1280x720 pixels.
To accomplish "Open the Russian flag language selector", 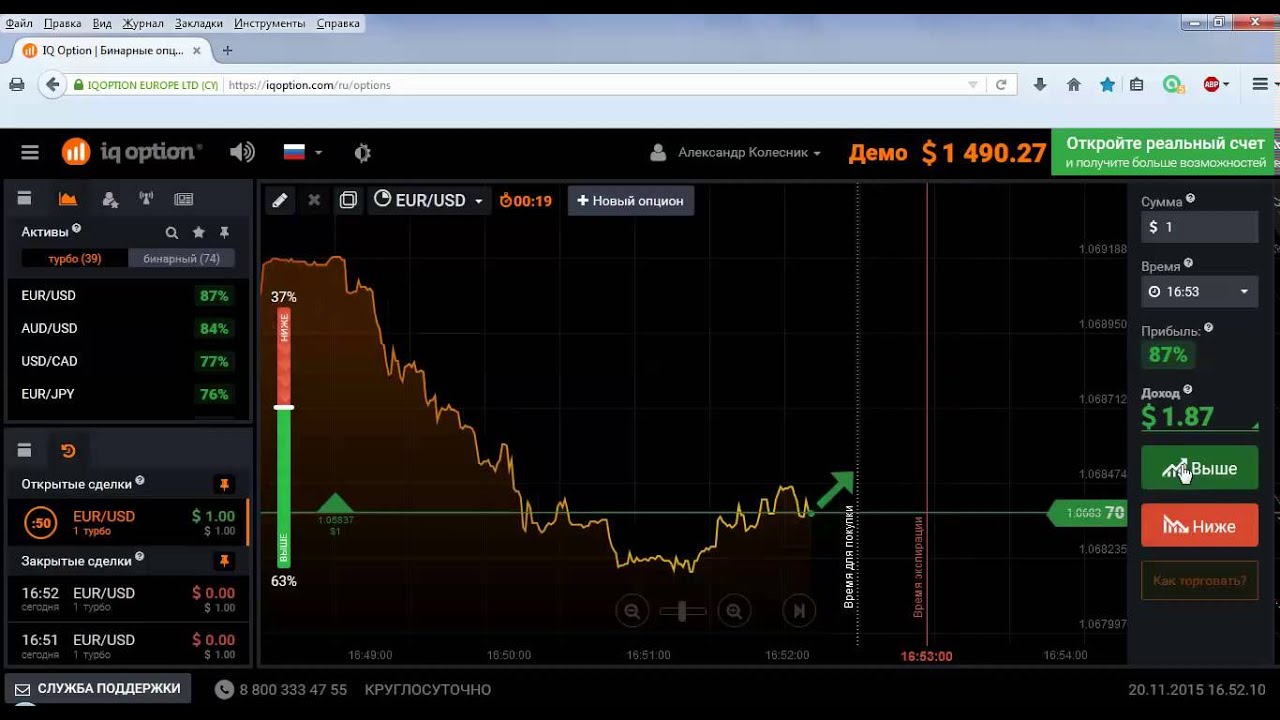I will (303, 152).
